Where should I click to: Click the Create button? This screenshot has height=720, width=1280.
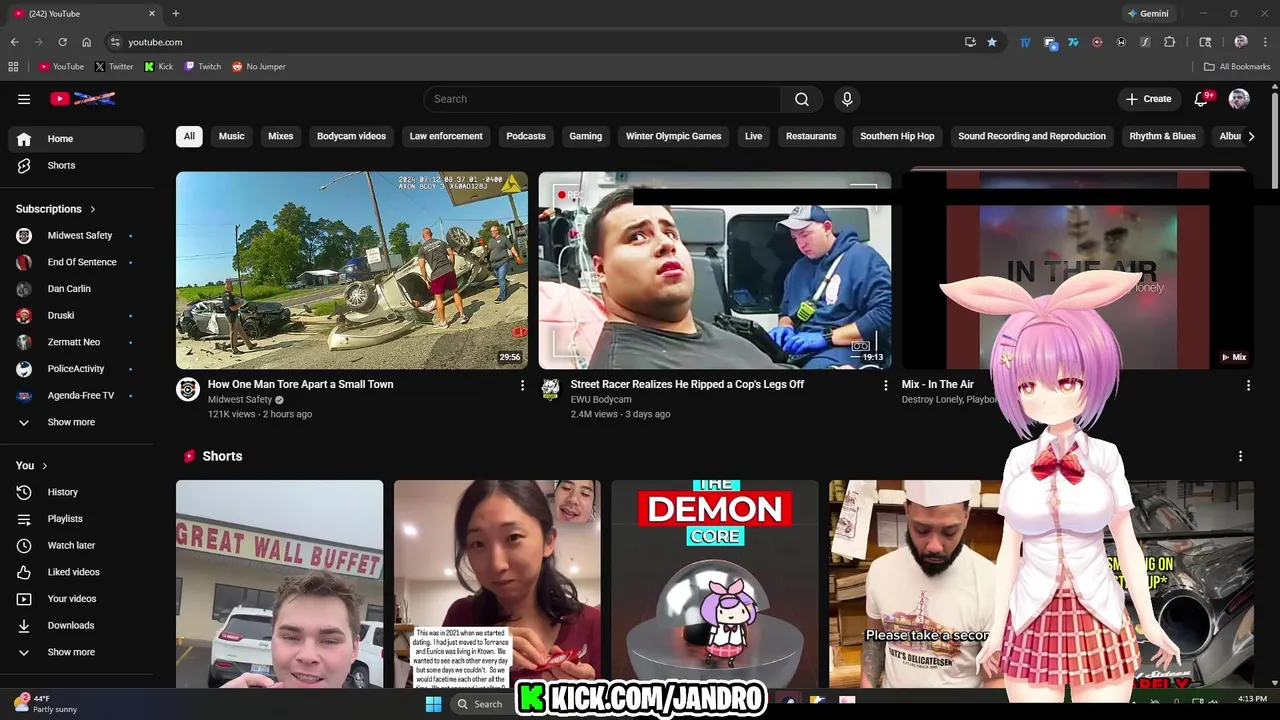[1148, 99]
